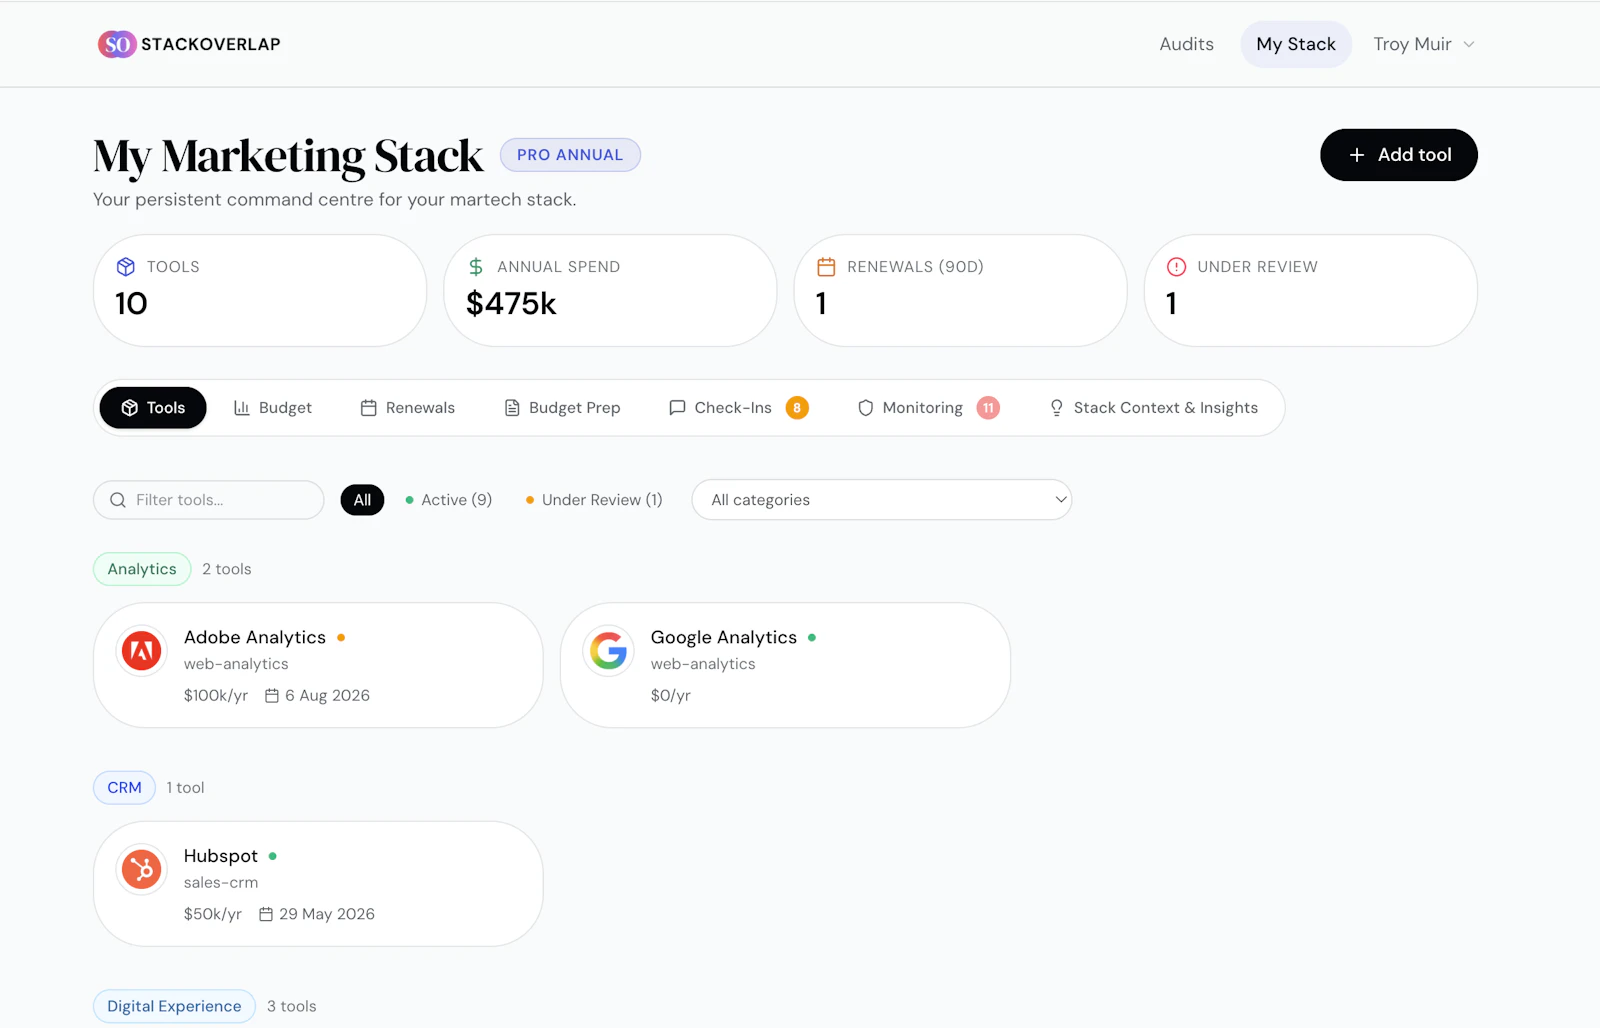Click the Tools cube icon in stats card

pos(126,267)
